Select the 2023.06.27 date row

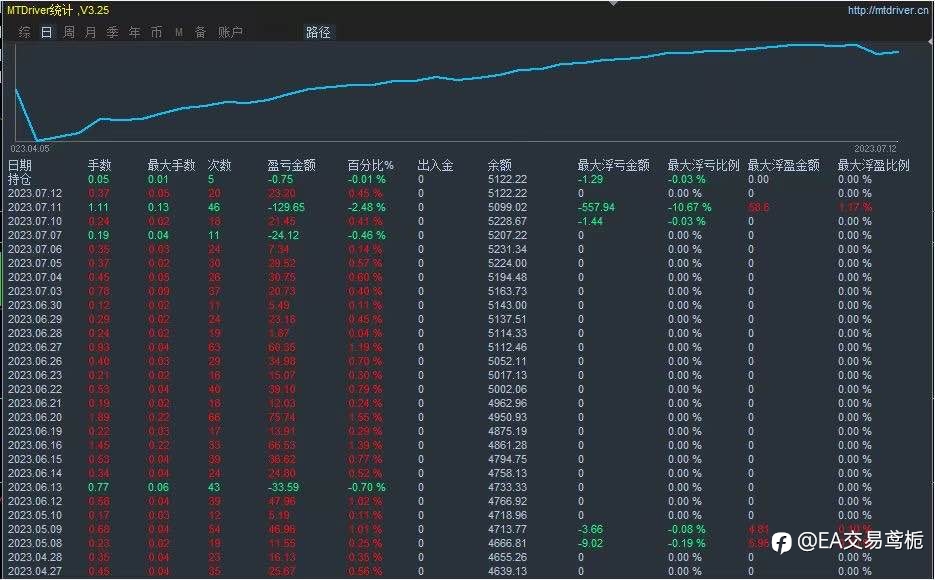(x=35, y=347)
